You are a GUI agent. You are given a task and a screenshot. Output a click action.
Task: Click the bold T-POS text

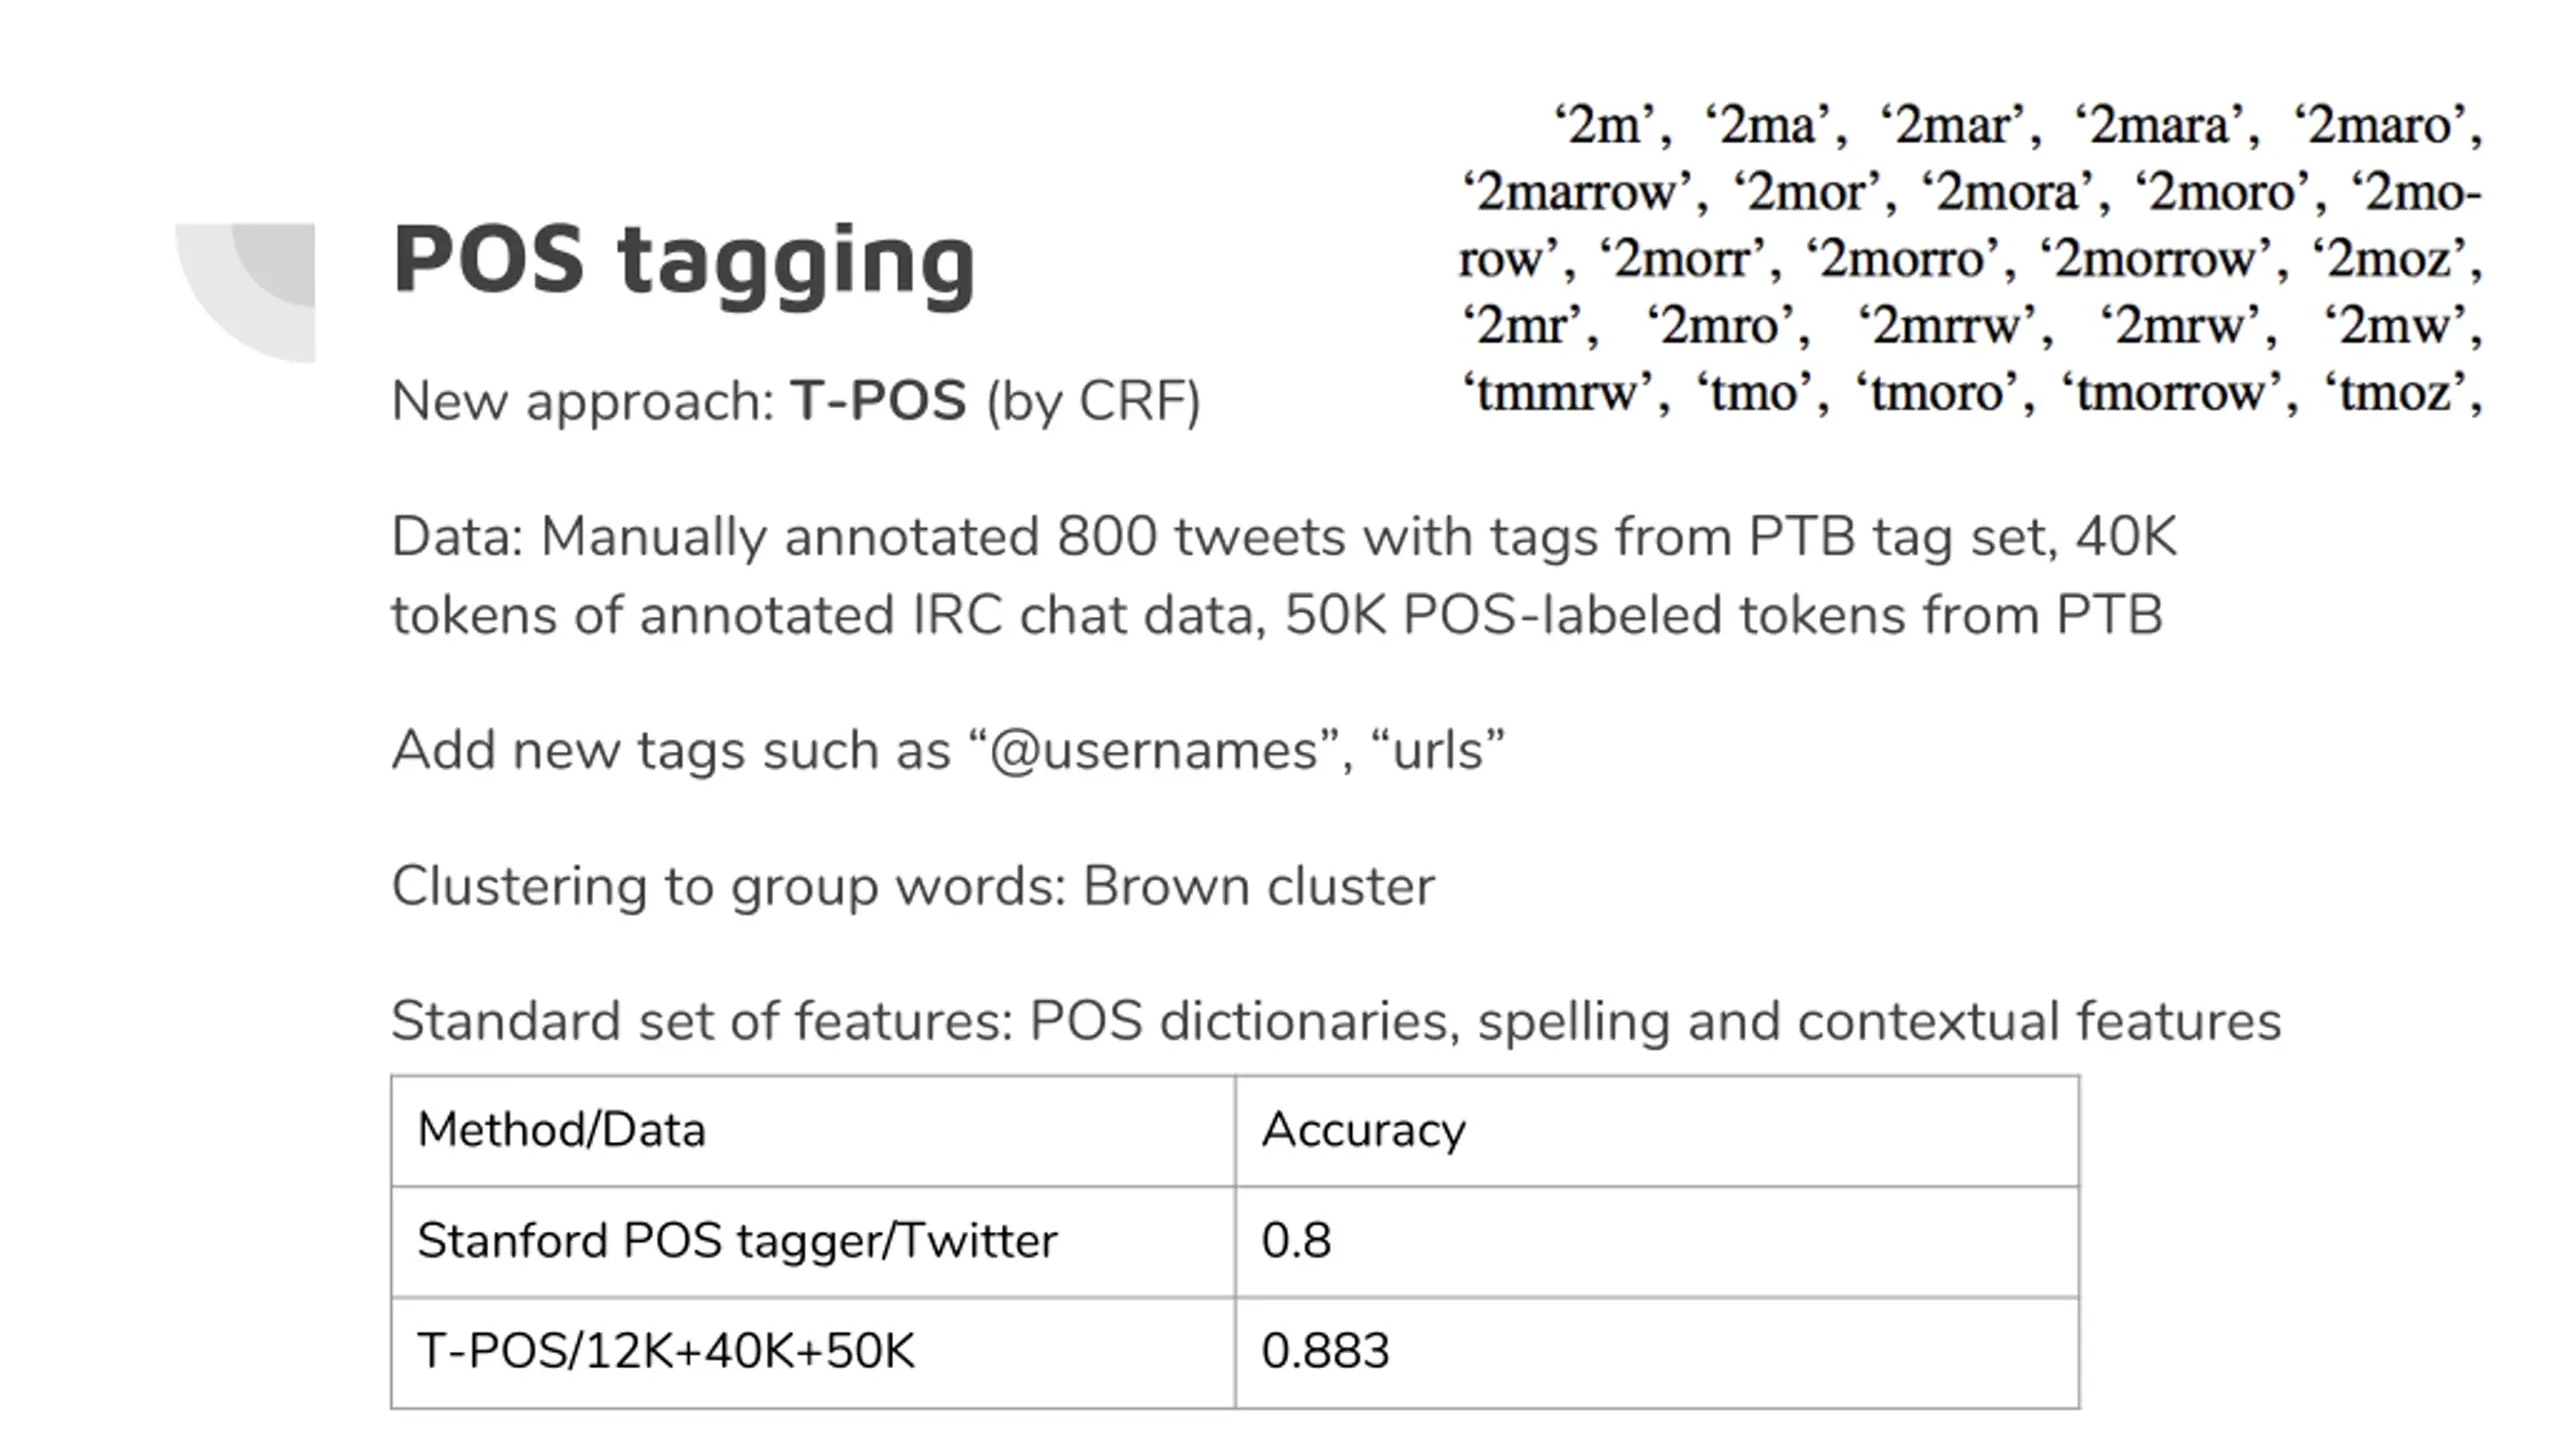pyautogui.click(x=879, y=400)
